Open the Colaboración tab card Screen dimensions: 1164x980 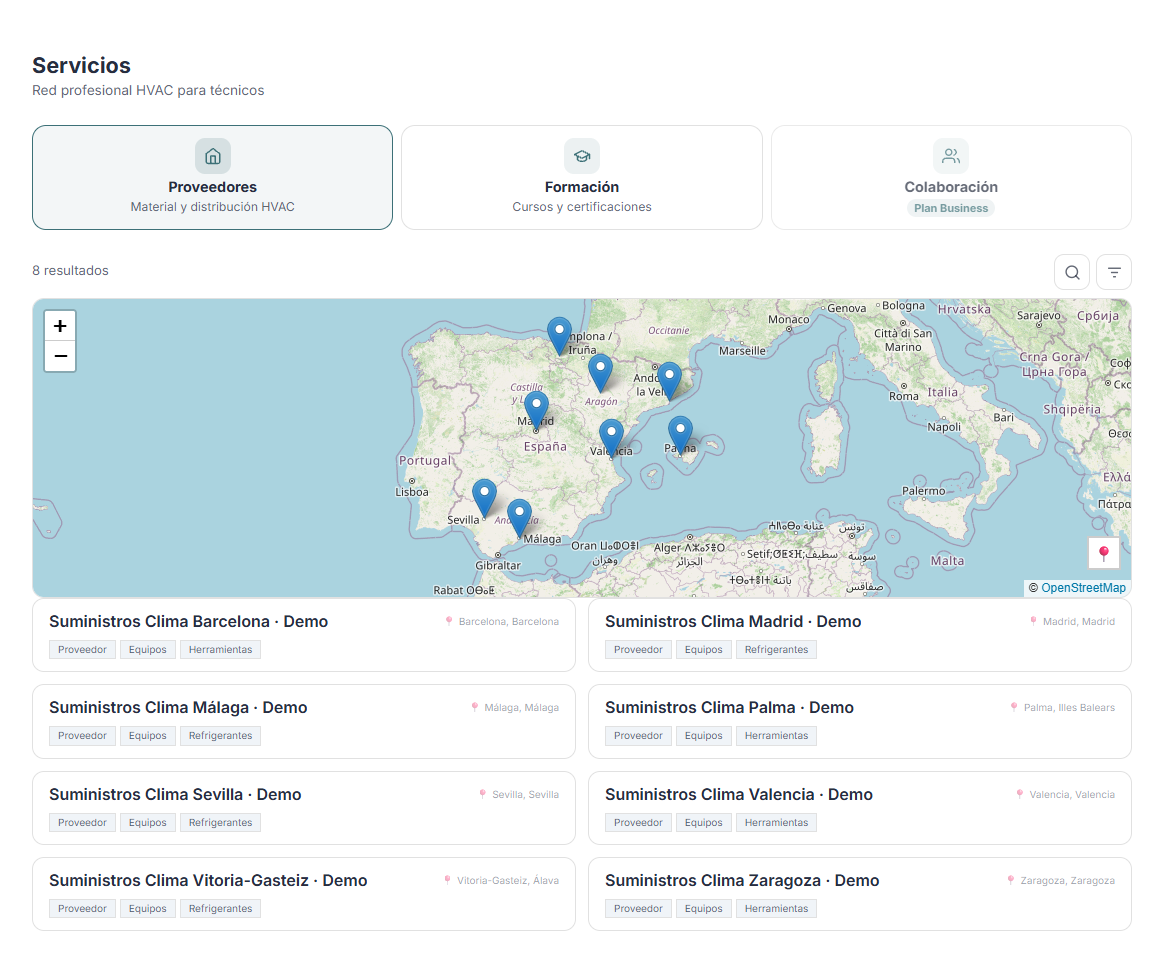coord(951,177)
